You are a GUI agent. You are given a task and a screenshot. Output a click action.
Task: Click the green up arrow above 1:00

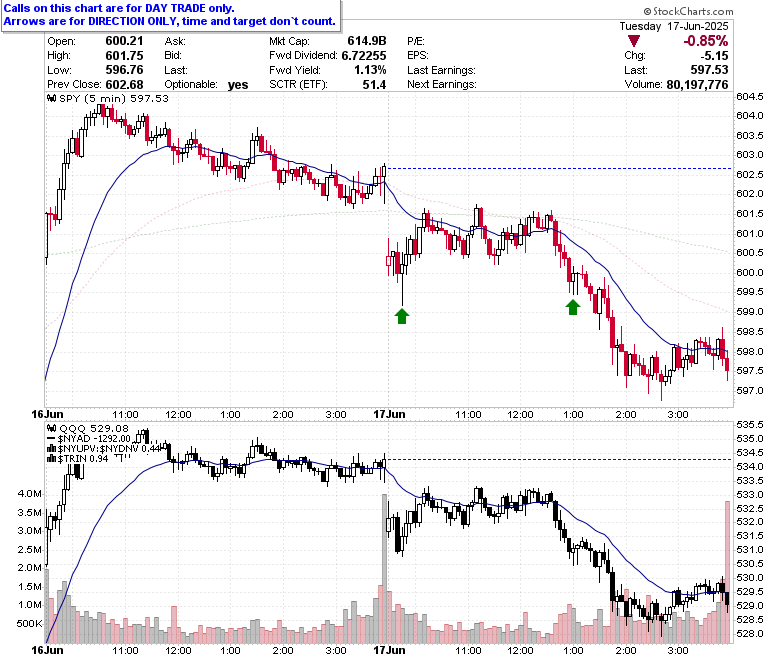click(573, 307)
